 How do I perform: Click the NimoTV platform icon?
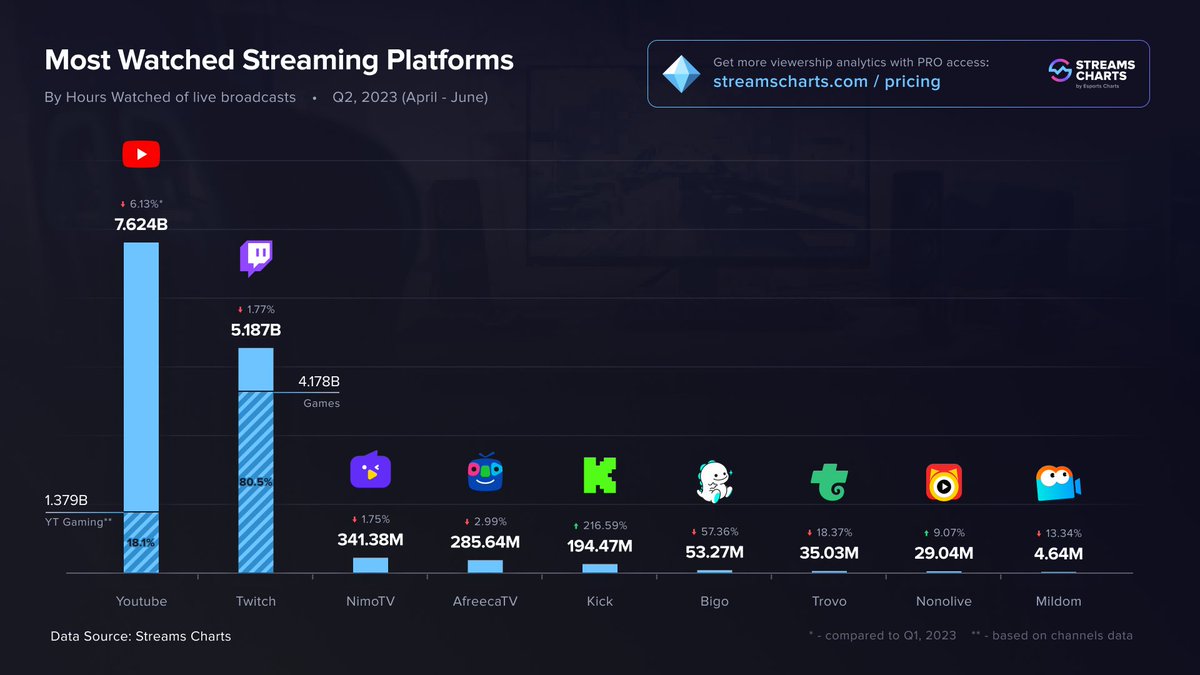pos(371,470)
